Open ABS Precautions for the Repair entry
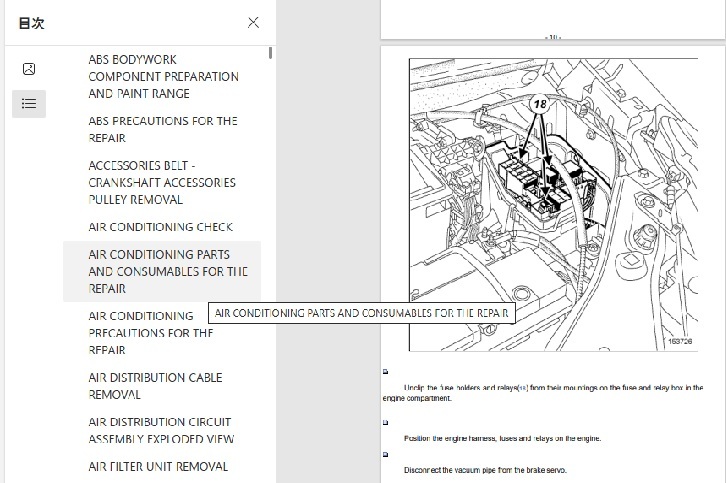This screenshot has height=483, width=726. click(x=163, y=129)
